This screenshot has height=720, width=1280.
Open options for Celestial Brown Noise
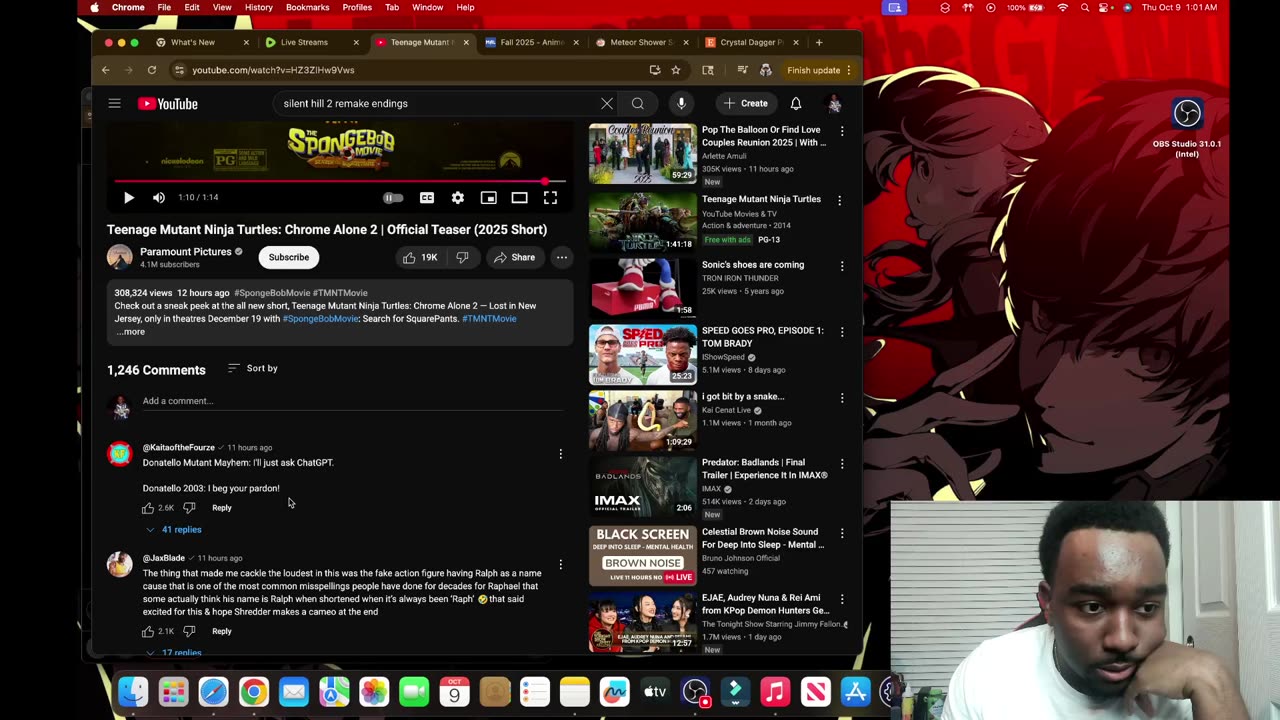click(841, 533)
